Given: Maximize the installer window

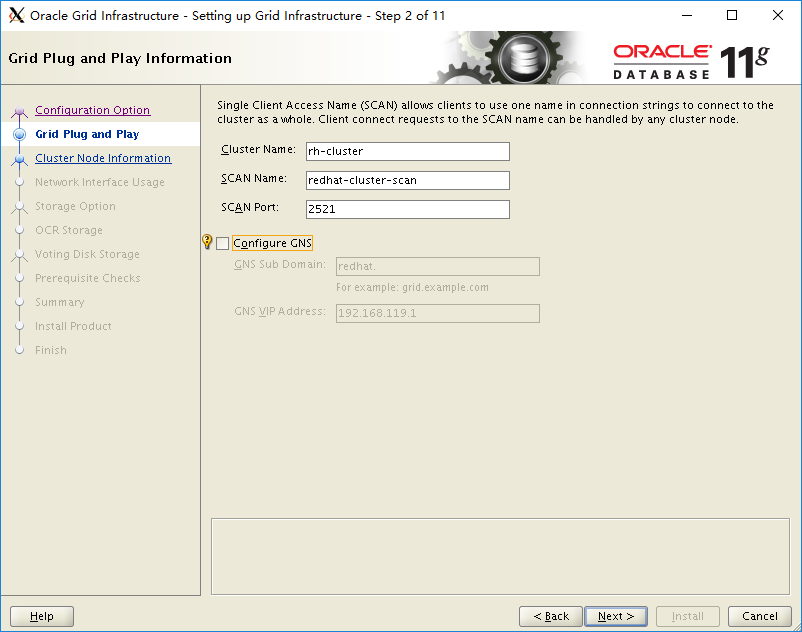Looking at the screenshot, I should 732,15.
